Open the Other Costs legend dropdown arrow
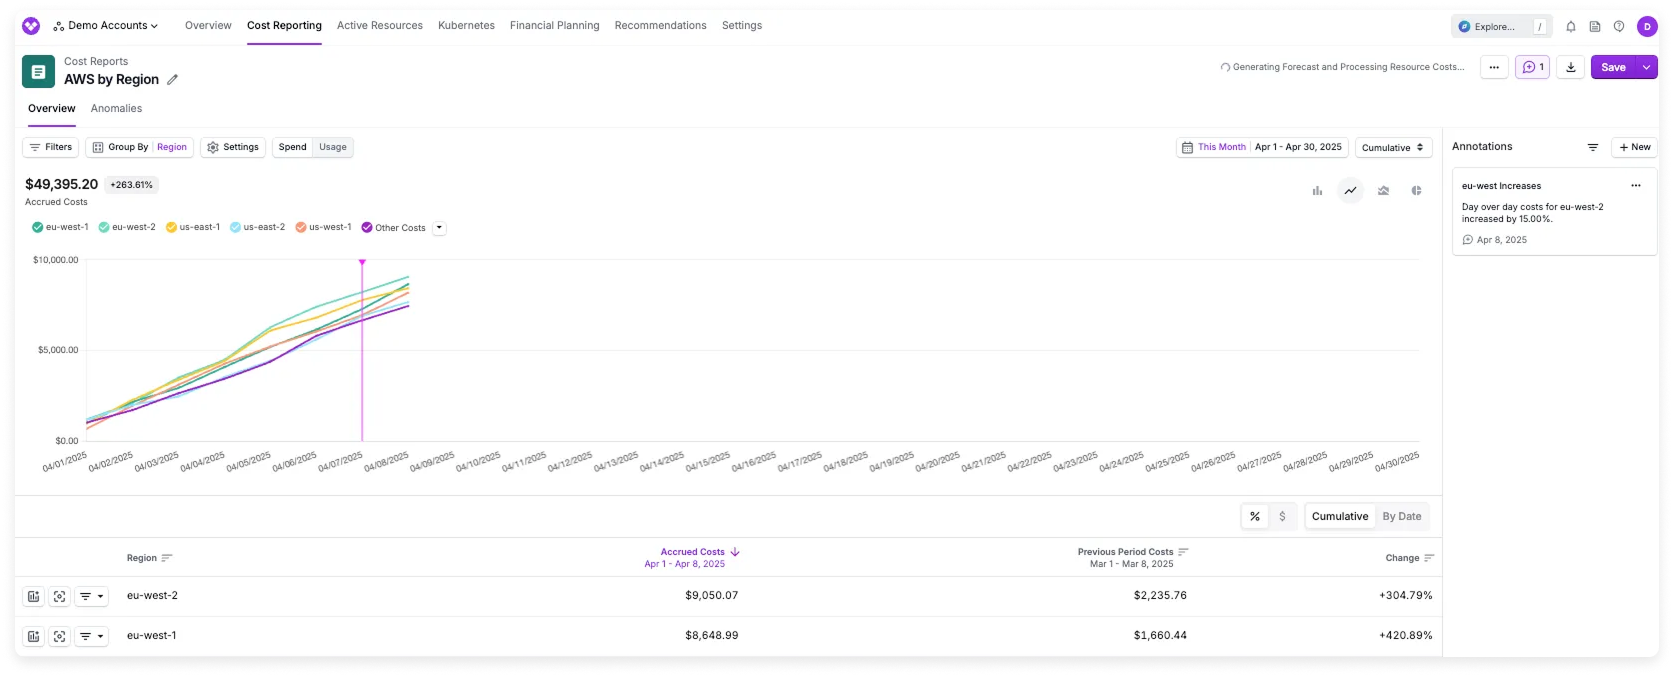 coord(439,227)
